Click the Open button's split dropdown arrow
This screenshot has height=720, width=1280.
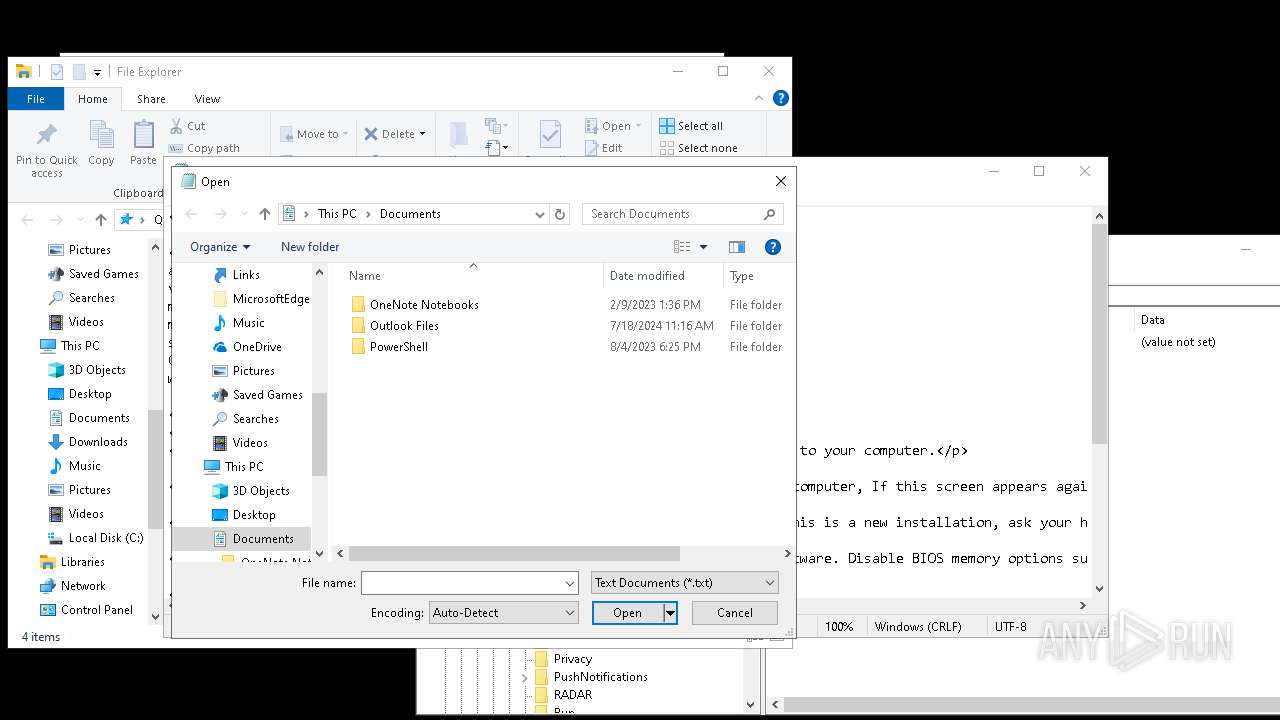coord(671,613)
